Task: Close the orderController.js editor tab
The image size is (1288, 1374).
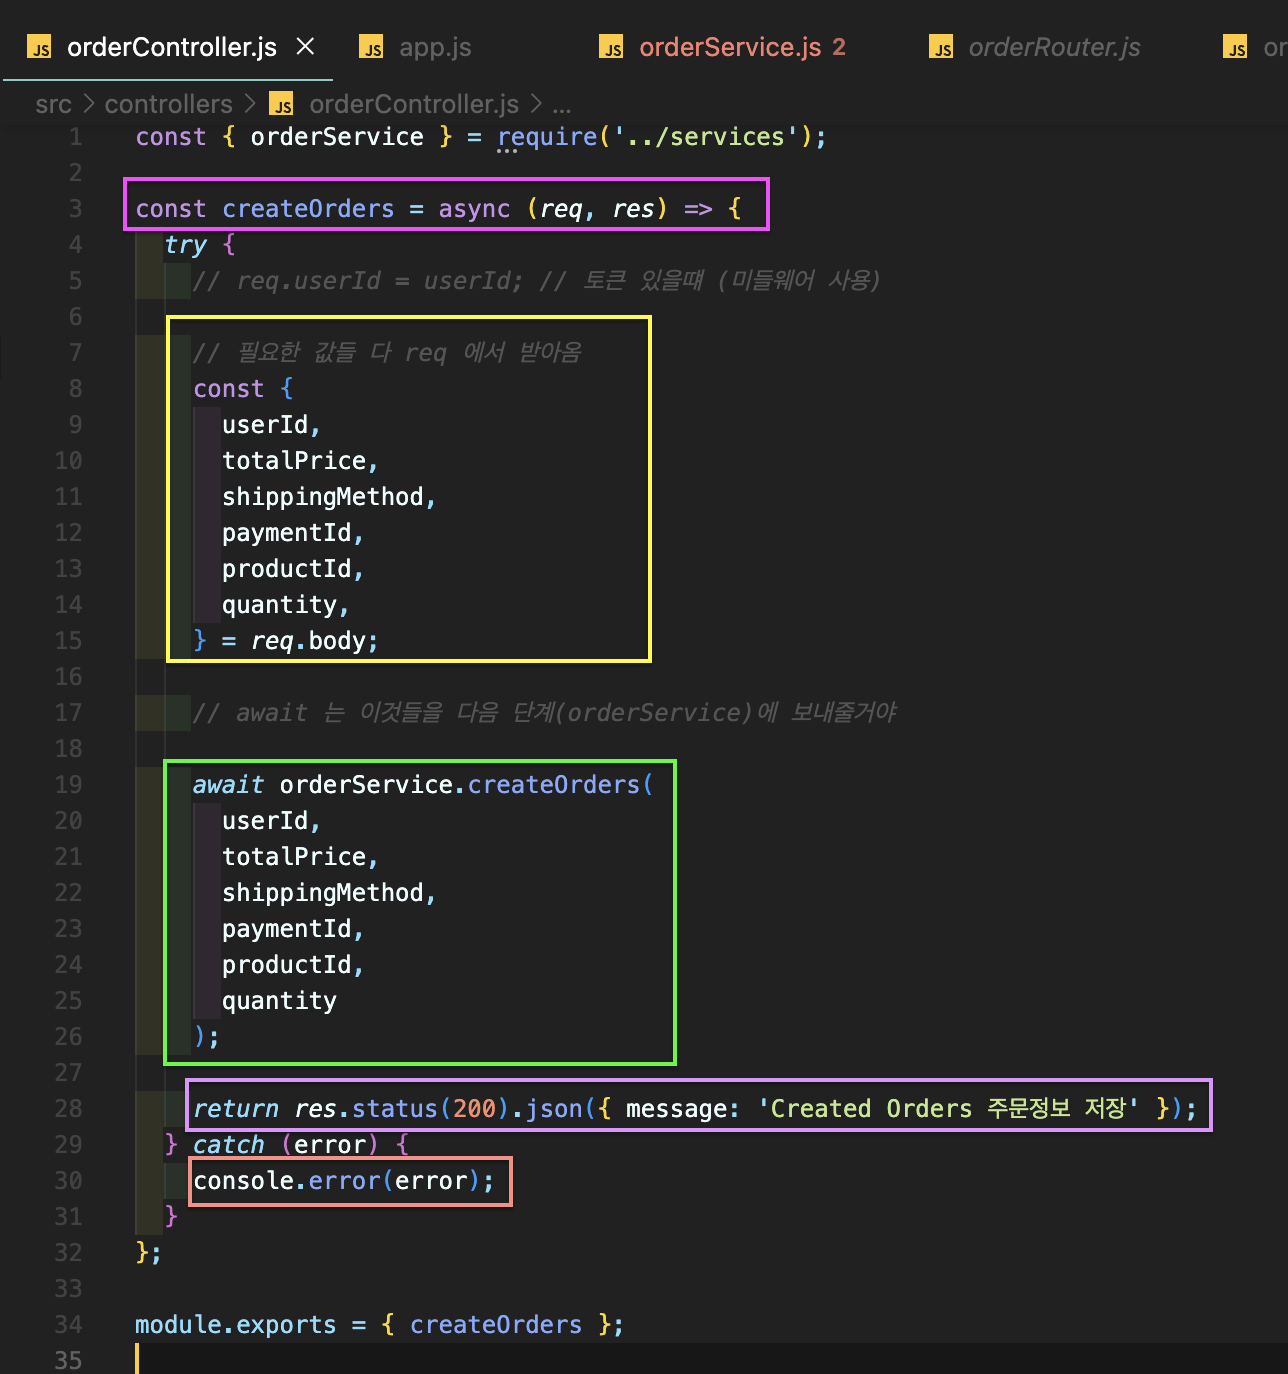Action: 306,46
